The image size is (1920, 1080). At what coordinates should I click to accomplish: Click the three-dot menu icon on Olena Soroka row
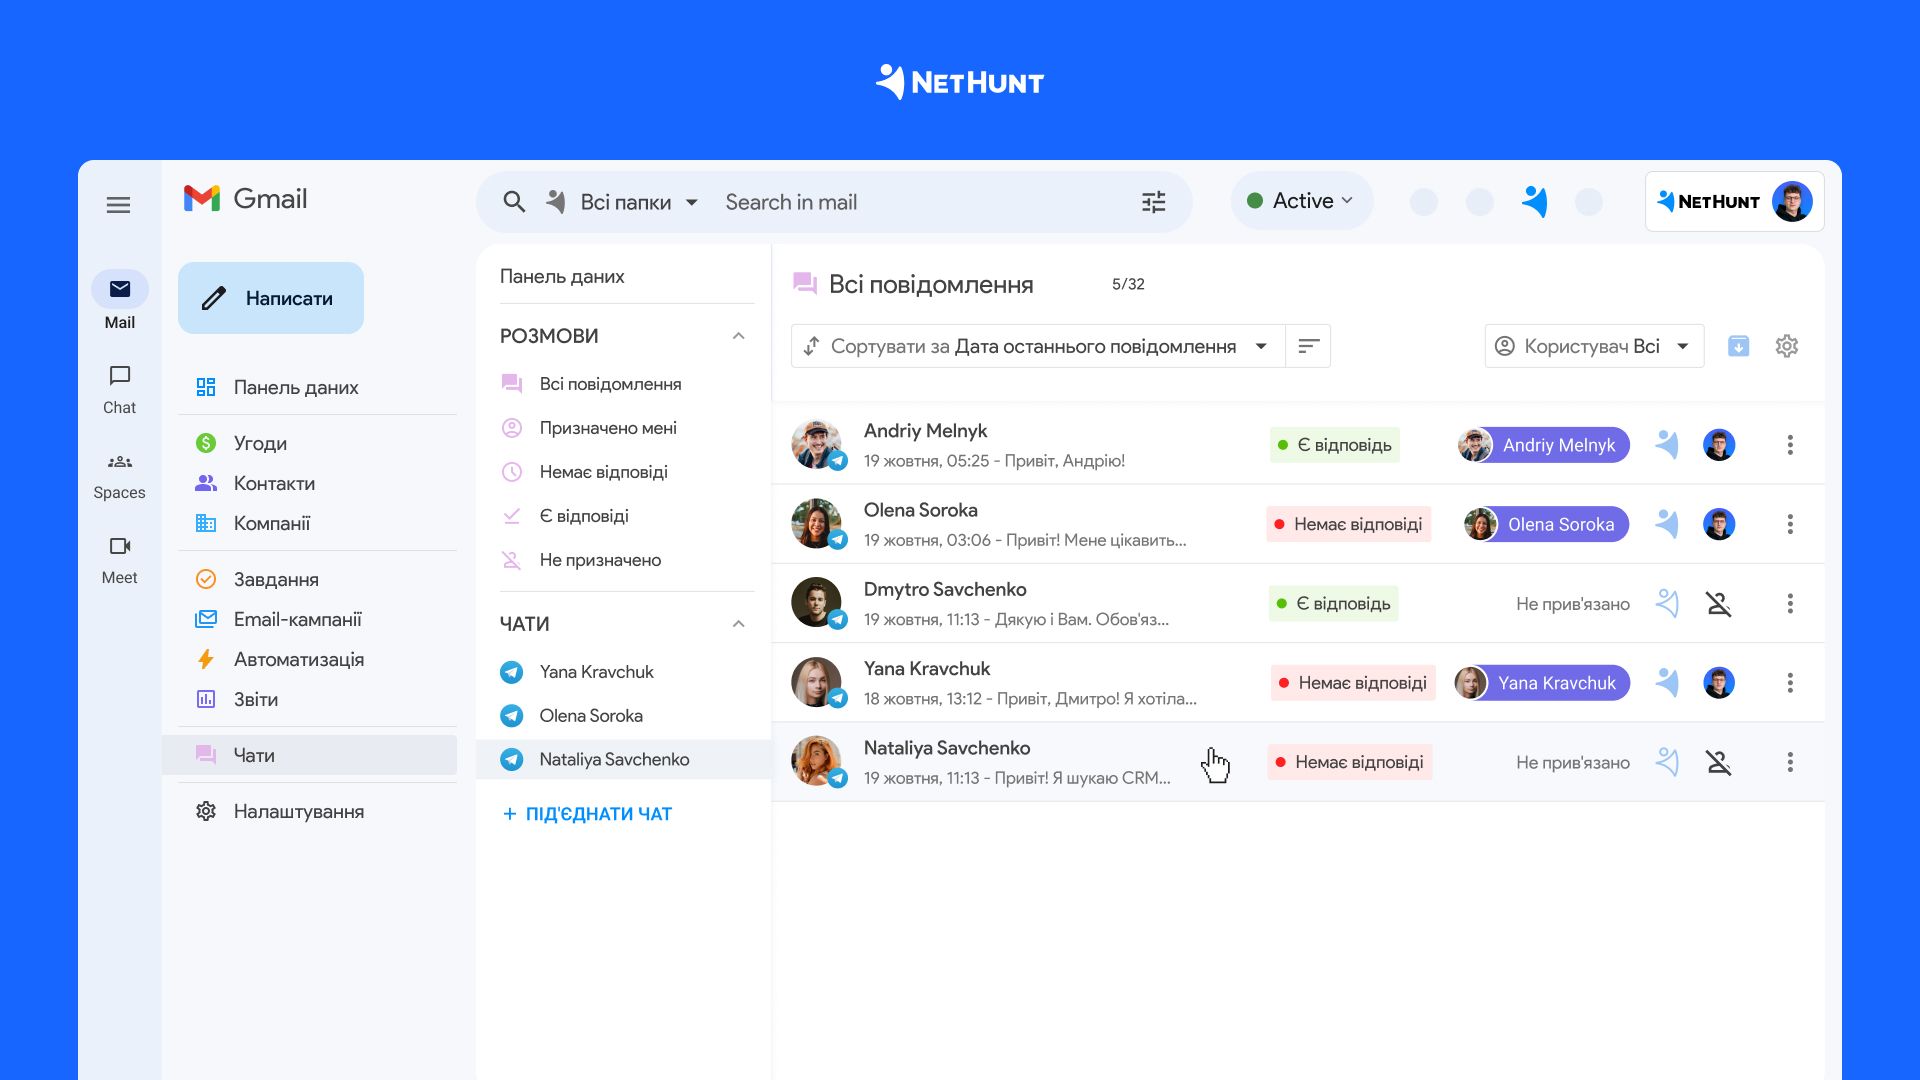pyautogui.click(x=1789, y=524)
